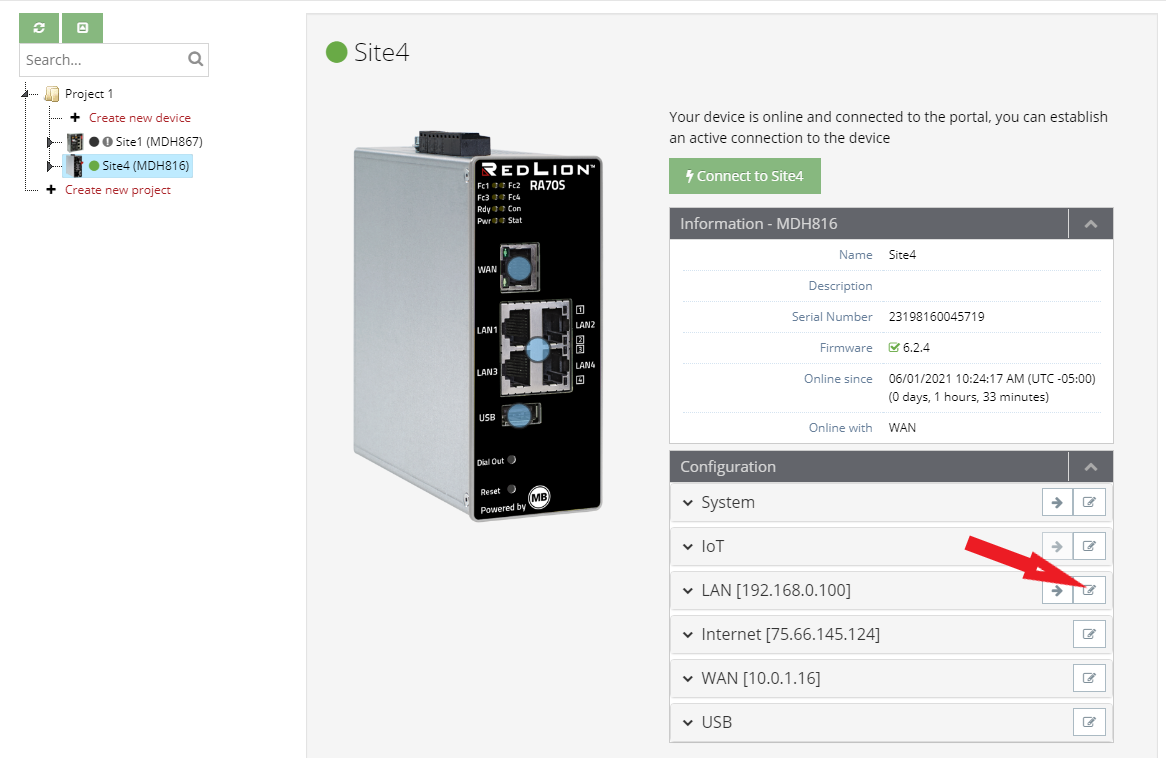Click the arrow button in the LAN row
This screenshot has width=1166, height=759.
(x=1057, y=590)
